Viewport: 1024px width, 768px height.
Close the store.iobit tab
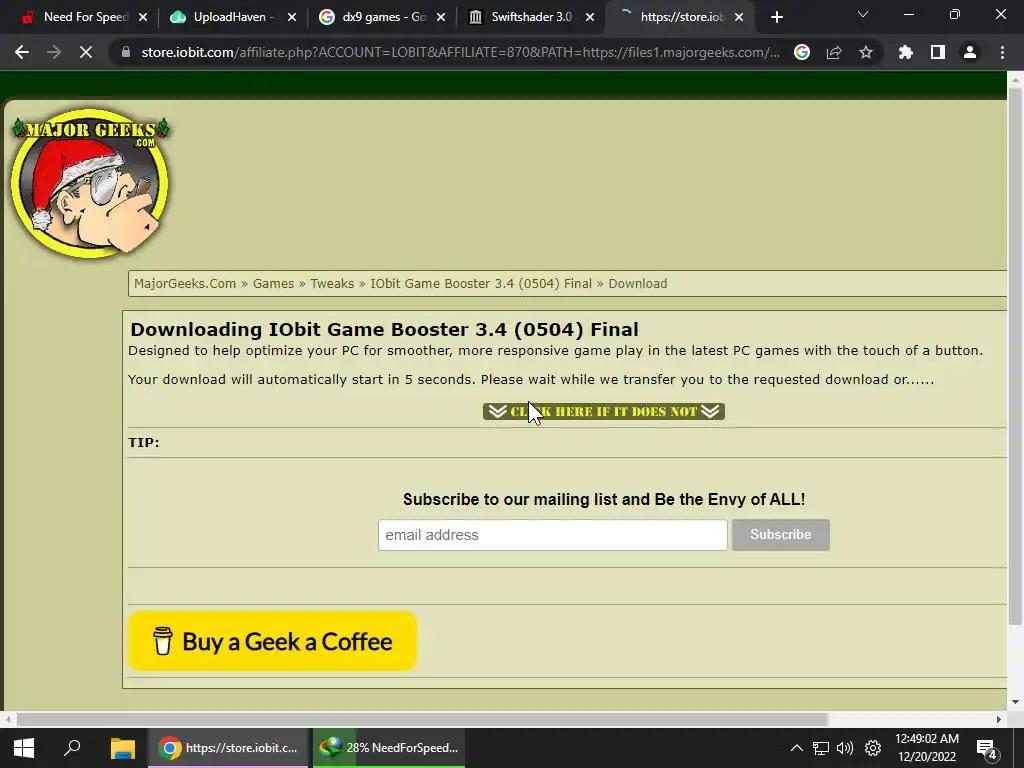click(739, 17)
